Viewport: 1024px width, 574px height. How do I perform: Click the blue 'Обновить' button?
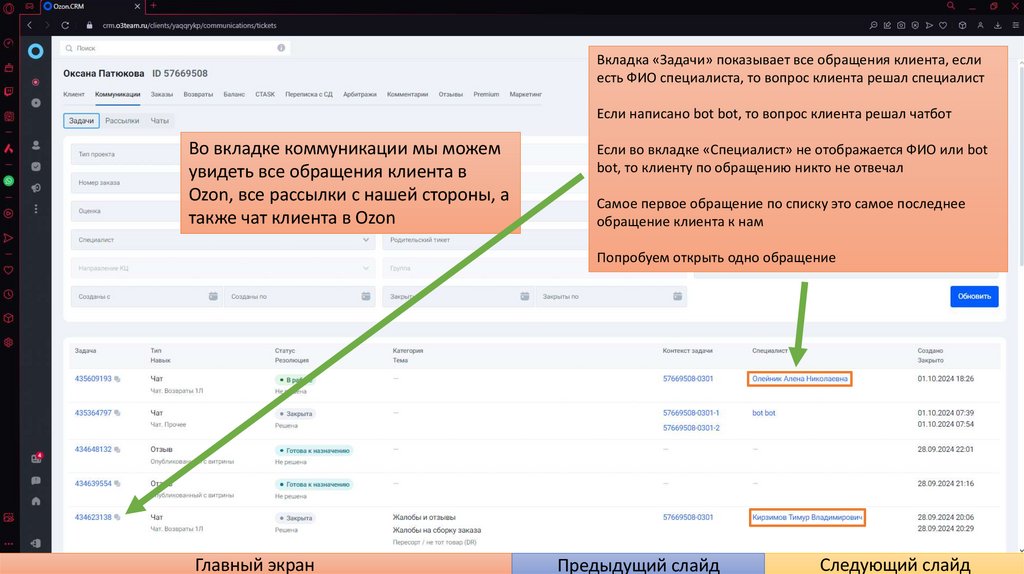[x=974, y=296]
